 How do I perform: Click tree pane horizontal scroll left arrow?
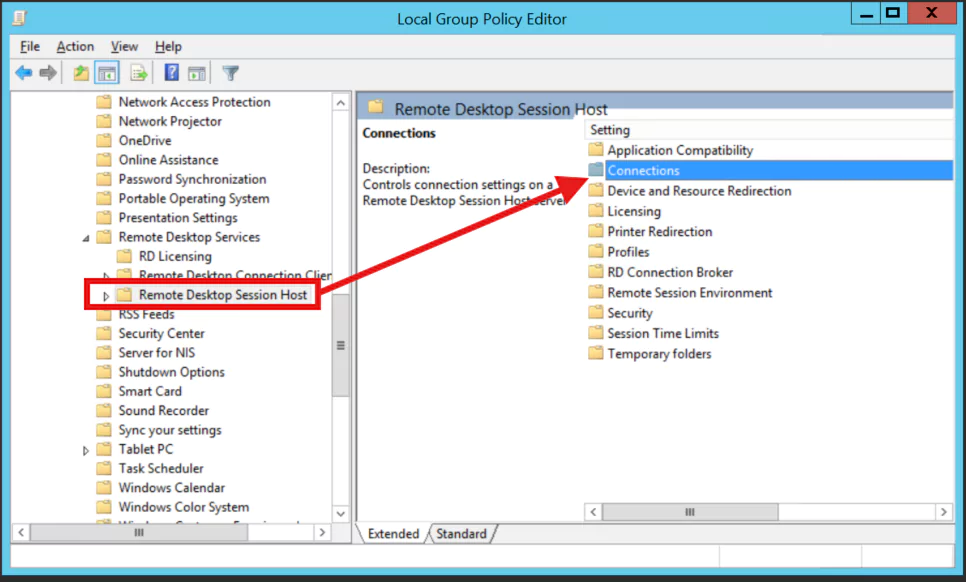point(21,532)
